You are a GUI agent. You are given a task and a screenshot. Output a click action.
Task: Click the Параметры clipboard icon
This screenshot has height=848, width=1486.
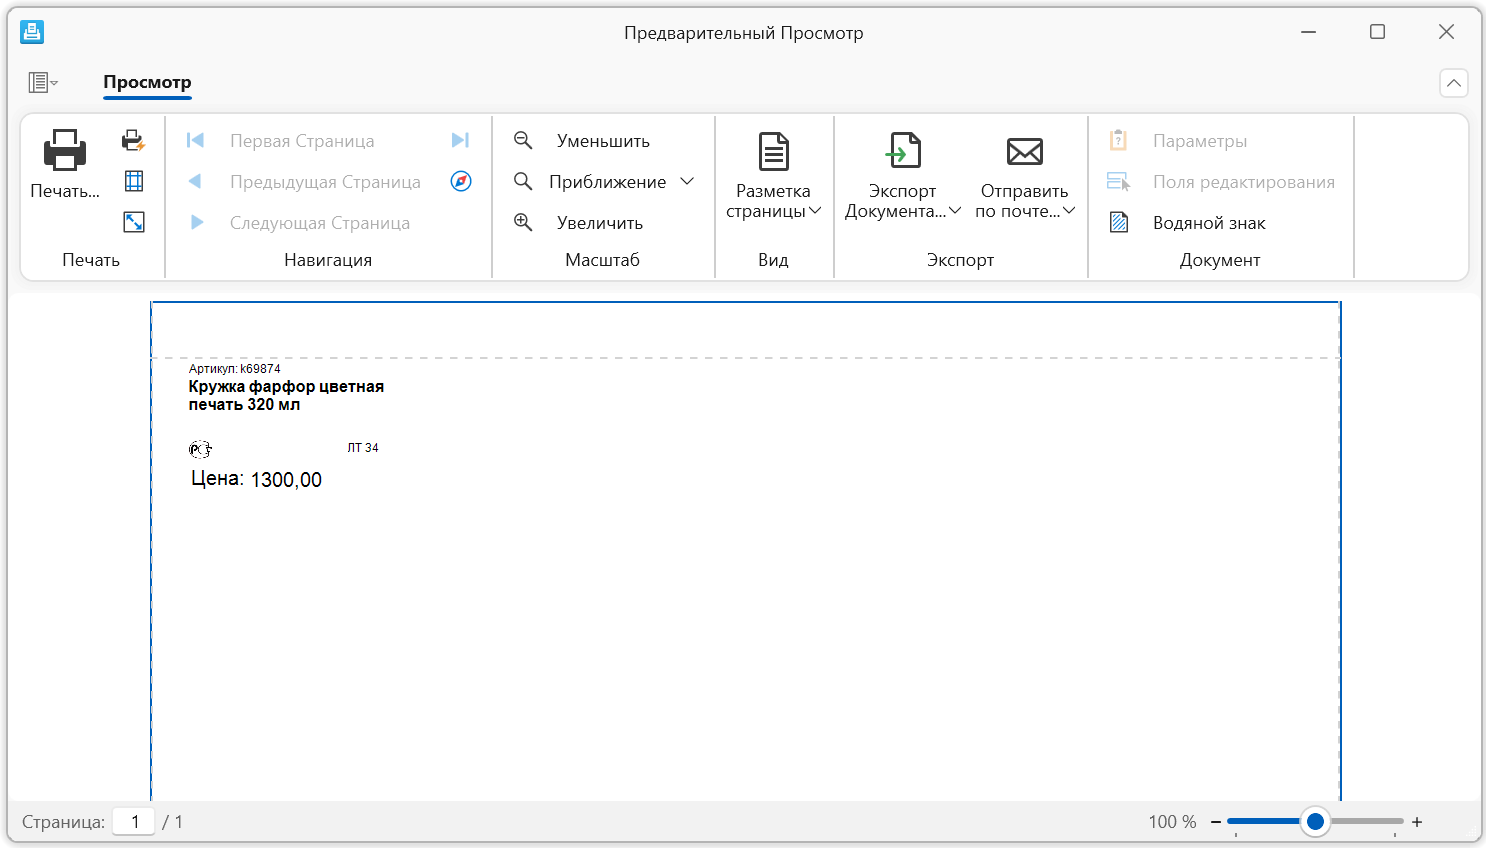coord(1119,140)
